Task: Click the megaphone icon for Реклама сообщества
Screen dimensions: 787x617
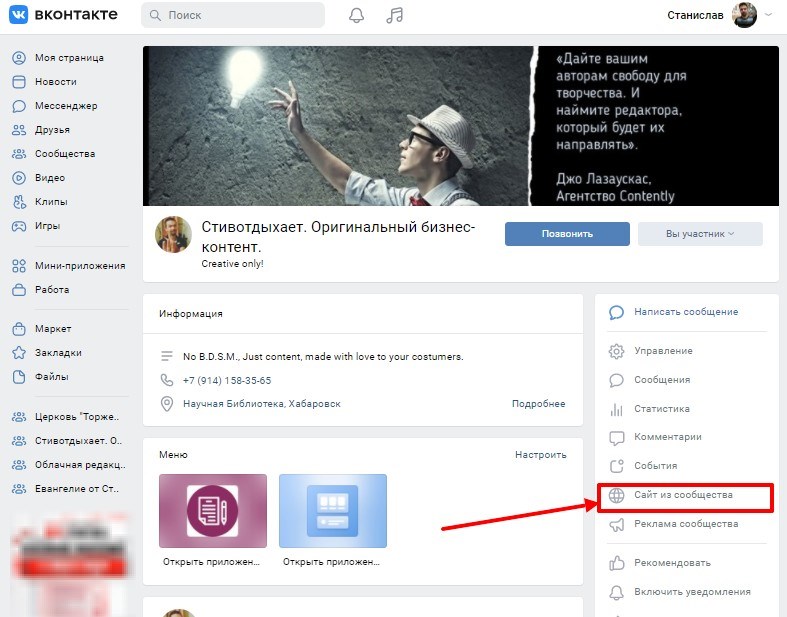Action: pyautogui.click(x=616, y=525)
